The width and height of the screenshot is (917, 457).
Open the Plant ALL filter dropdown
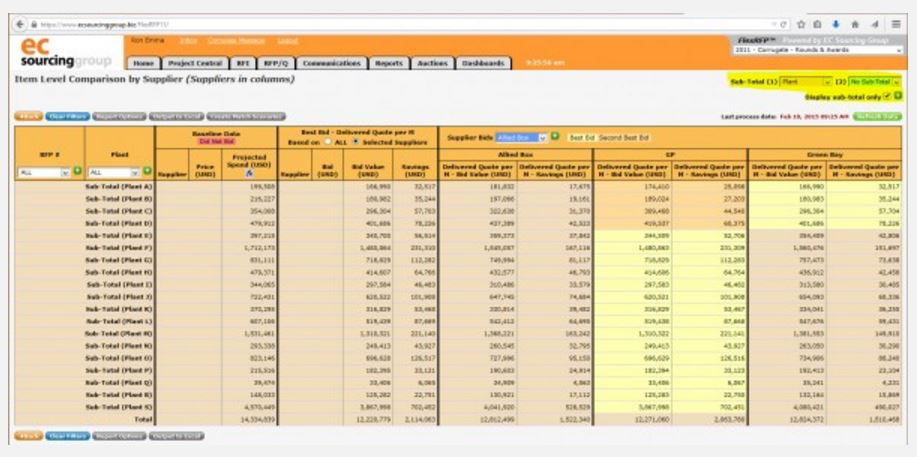114,173
